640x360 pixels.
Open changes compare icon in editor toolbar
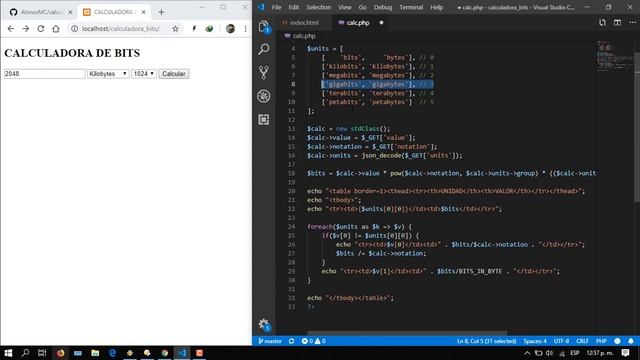[602, 22]
